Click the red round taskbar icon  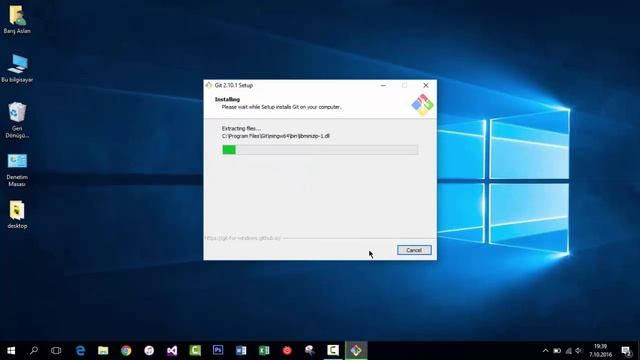tap(287, 351)
